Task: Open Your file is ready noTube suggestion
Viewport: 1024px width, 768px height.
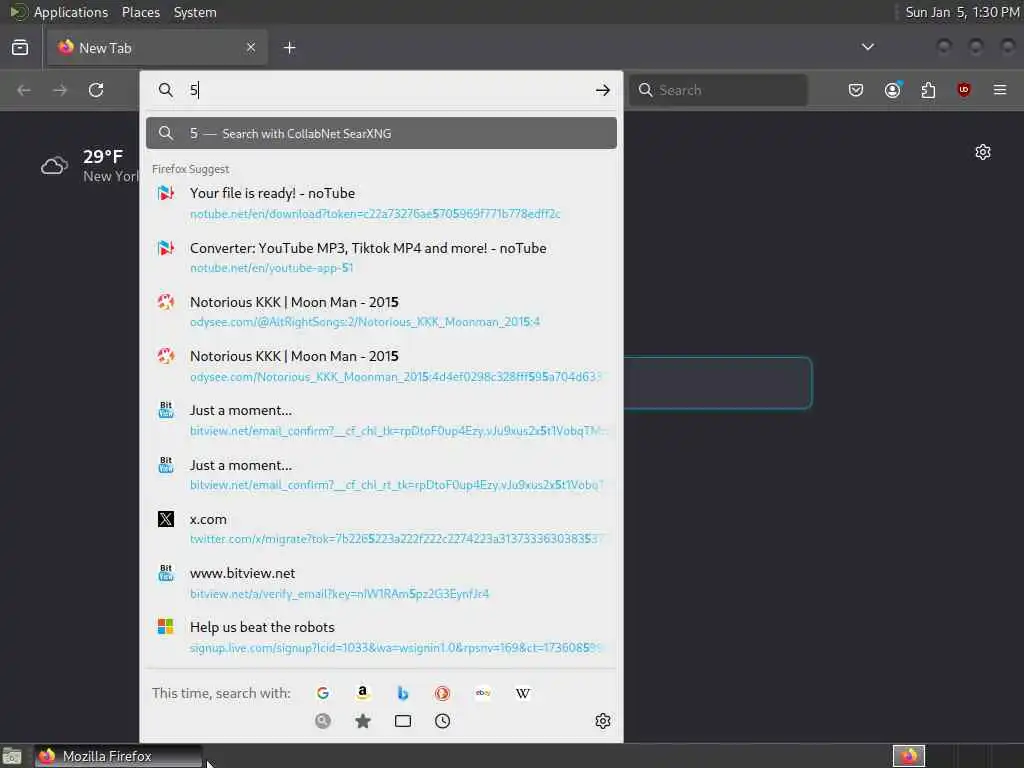Action: [x=381, y=203]
